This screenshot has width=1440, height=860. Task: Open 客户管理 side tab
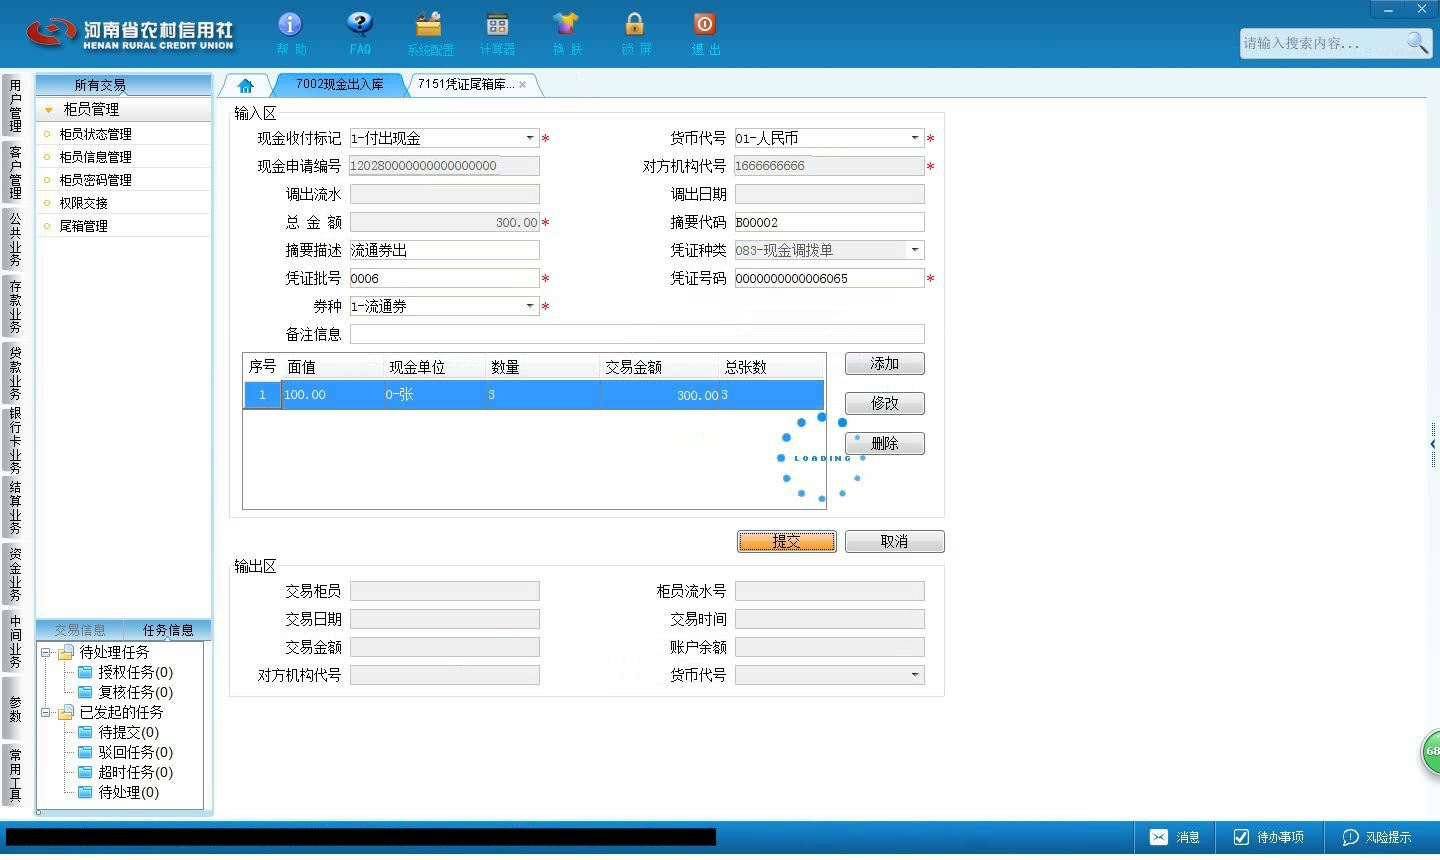(x=15, y=172)
